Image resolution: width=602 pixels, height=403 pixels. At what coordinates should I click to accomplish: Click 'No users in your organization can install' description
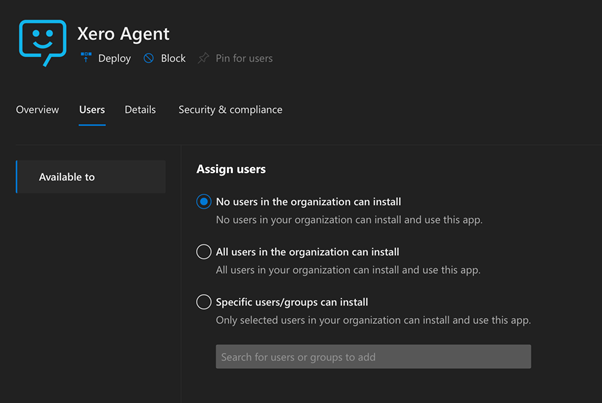tap(349, 220)
